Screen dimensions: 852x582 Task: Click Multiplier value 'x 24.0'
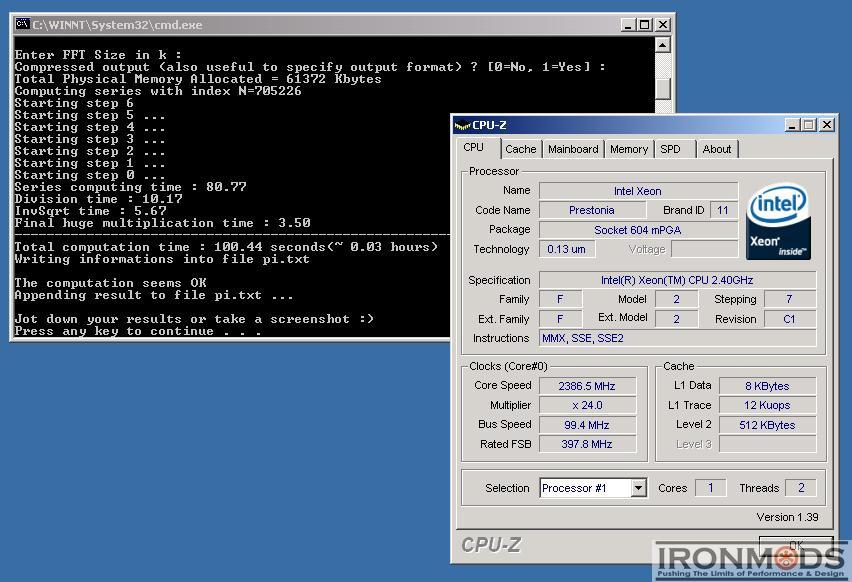(x=587, y=405)
